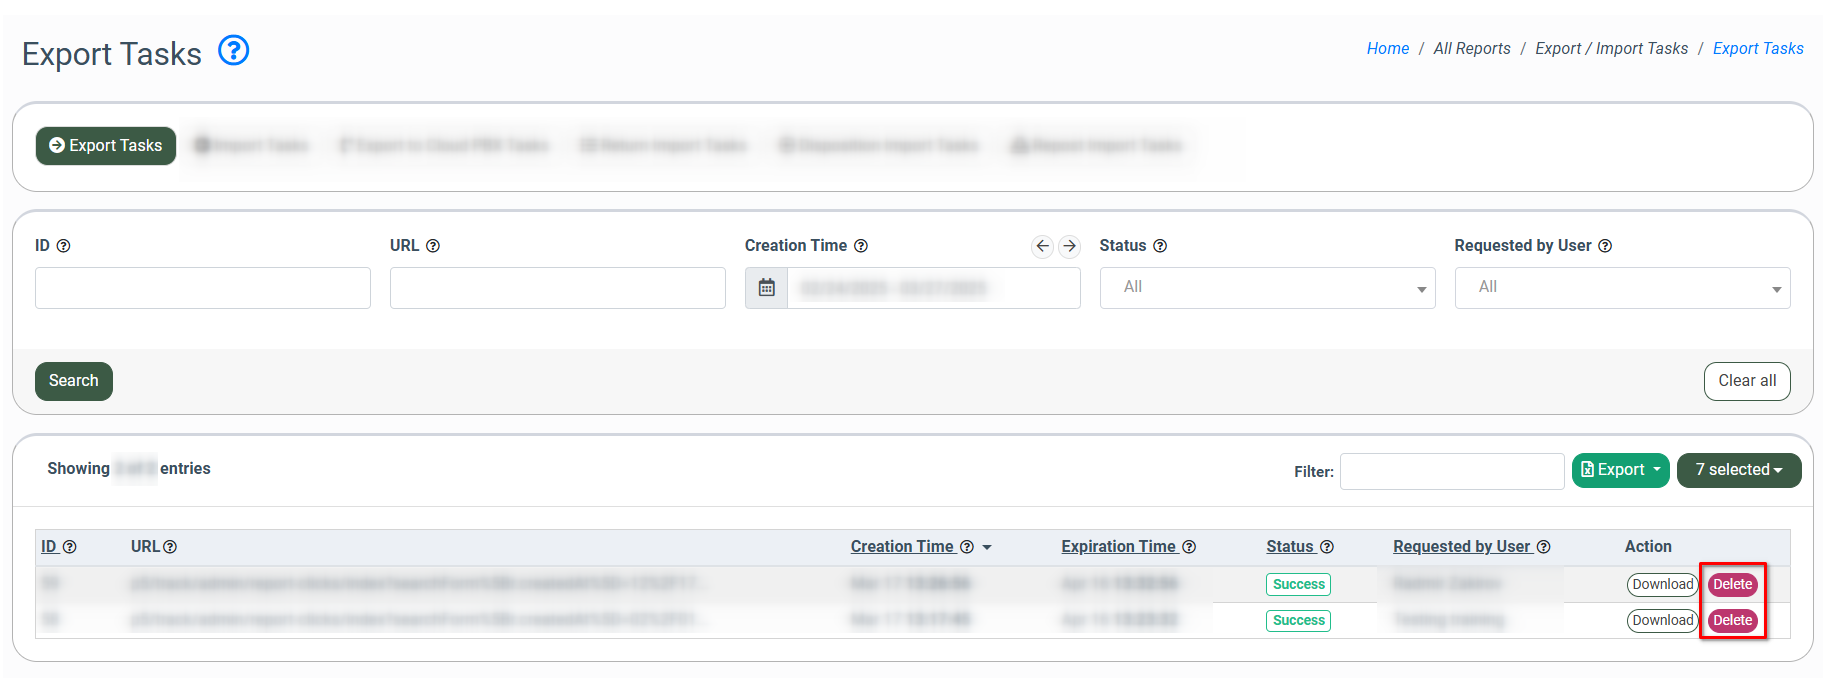Go to previous date range arrow
Viewport: 1823px width, 678px height.
pyautogui.click(x=1042, y=246)
